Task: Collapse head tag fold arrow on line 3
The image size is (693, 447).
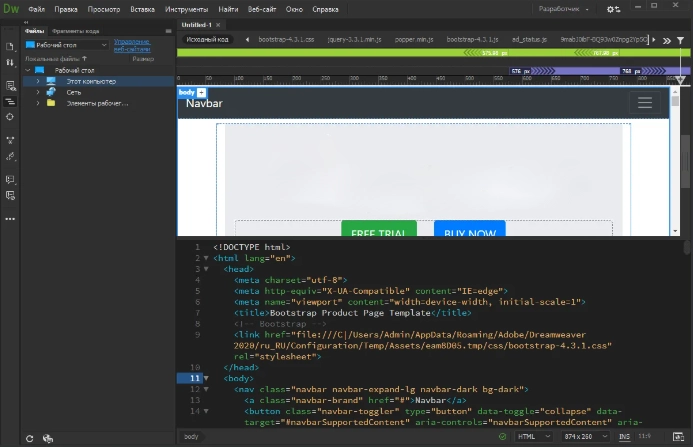Action: 206,269
